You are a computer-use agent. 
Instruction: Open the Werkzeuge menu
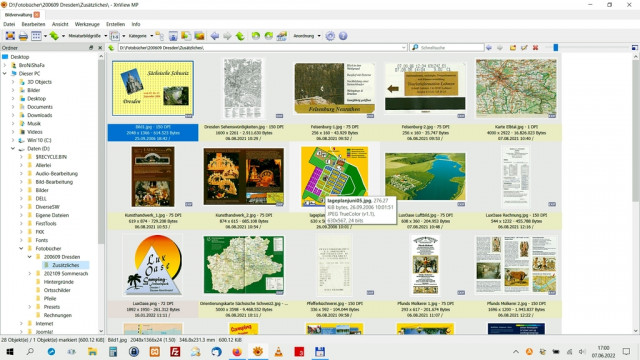pyautogui.click(x=87, y=24)
